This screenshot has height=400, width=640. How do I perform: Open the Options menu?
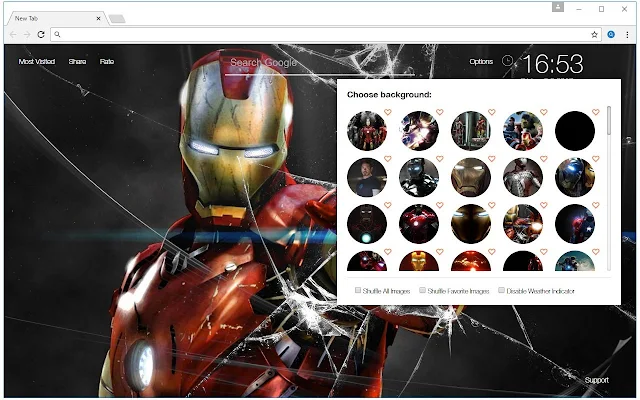(481, 62)
